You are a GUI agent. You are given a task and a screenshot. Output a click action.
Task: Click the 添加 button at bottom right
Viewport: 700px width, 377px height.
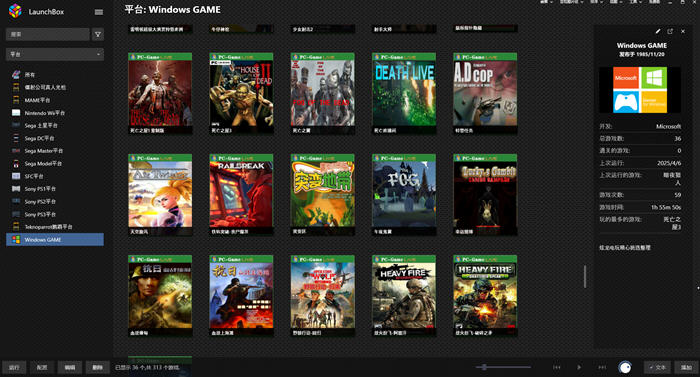pos(686,367)
